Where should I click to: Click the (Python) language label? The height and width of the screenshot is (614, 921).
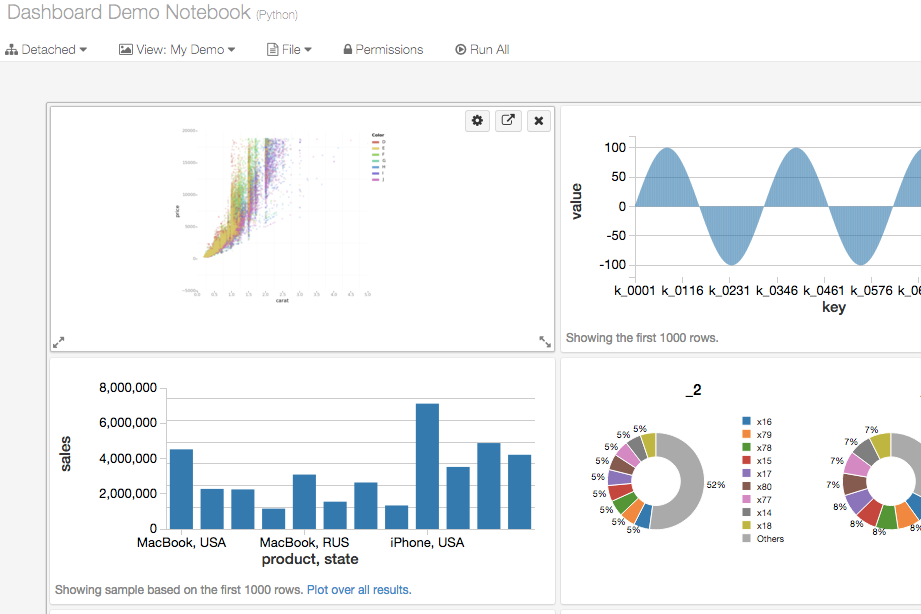coord(277,15)
